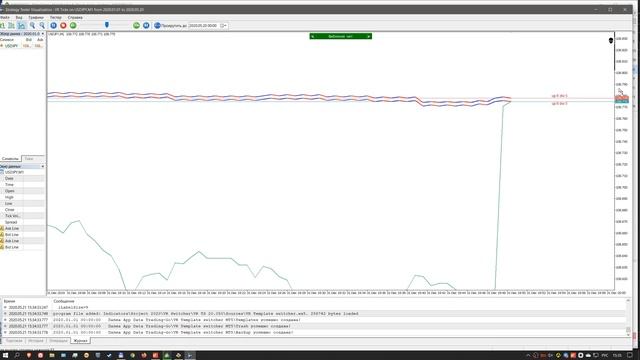Screen dimensions: 640x360
Task: Open the calendar dropdown beside date field
Action: click(x=223, y=26)
